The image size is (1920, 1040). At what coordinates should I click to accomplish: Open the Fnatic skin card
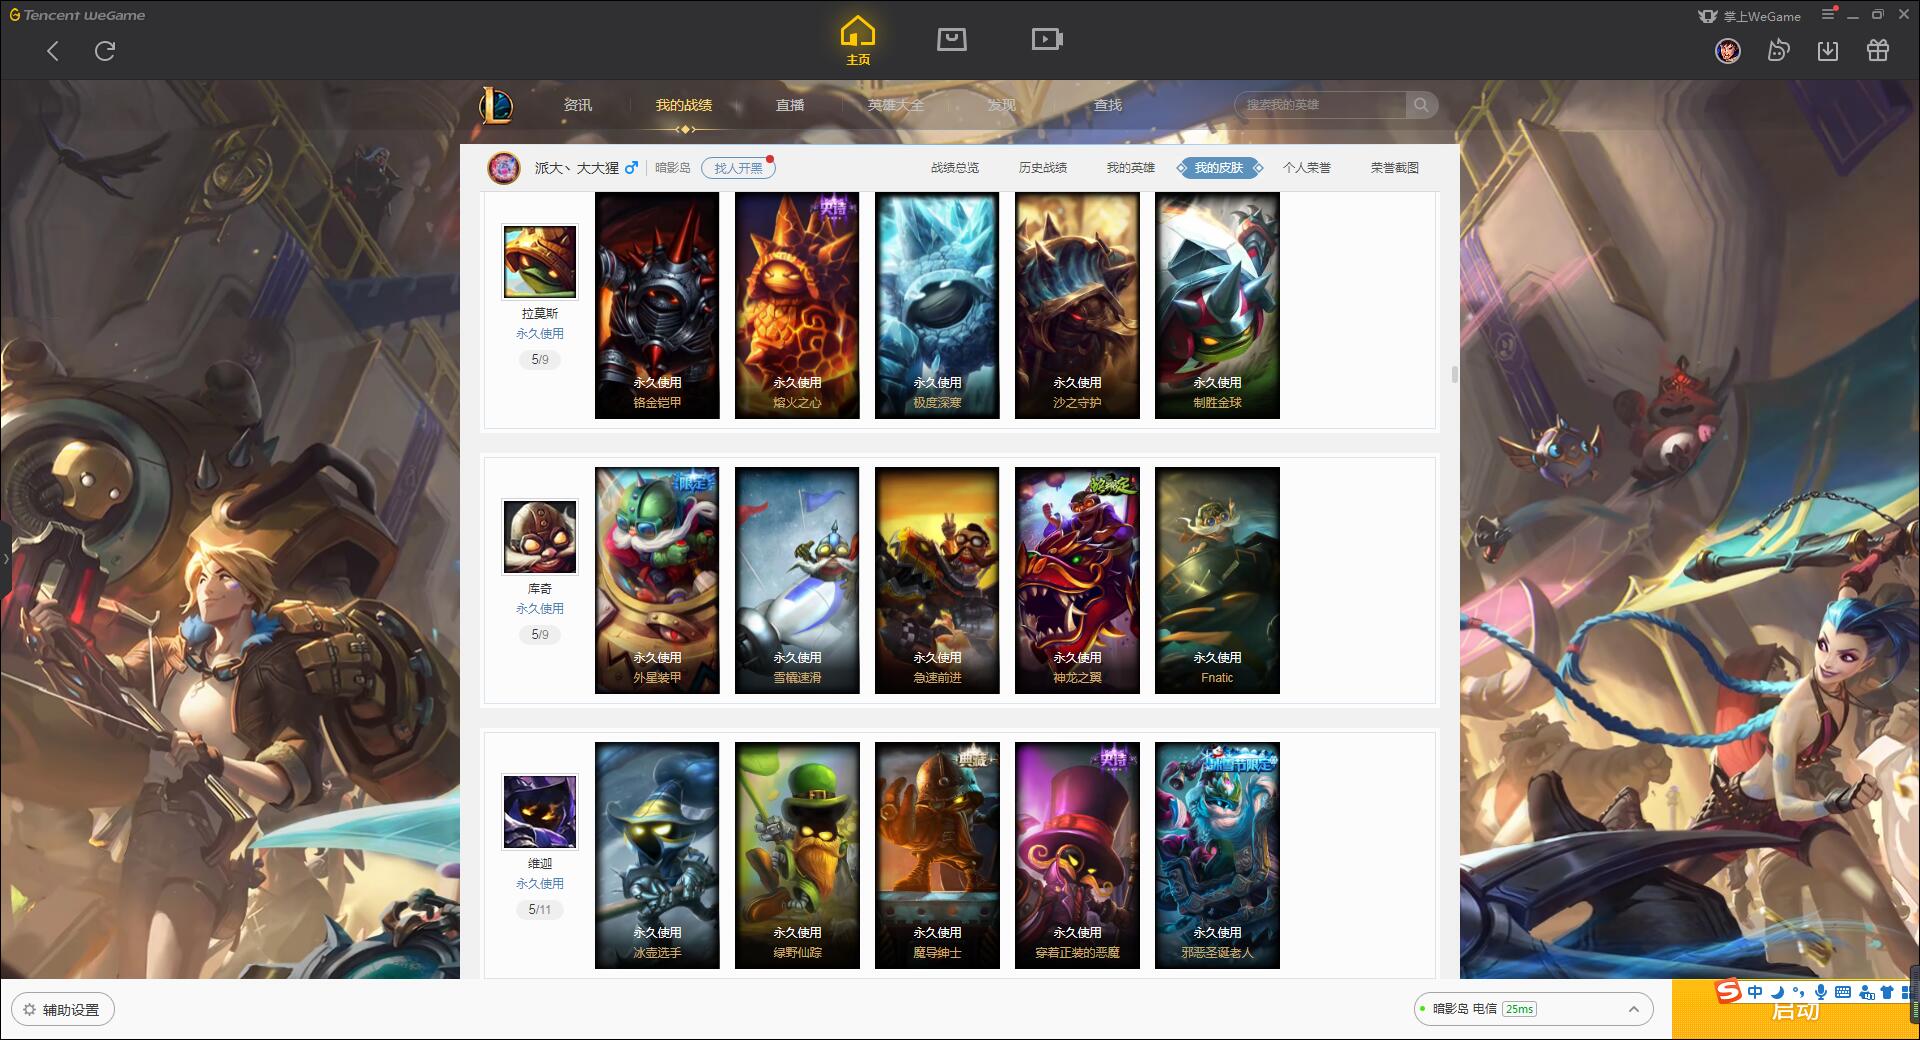(1217, 580)
